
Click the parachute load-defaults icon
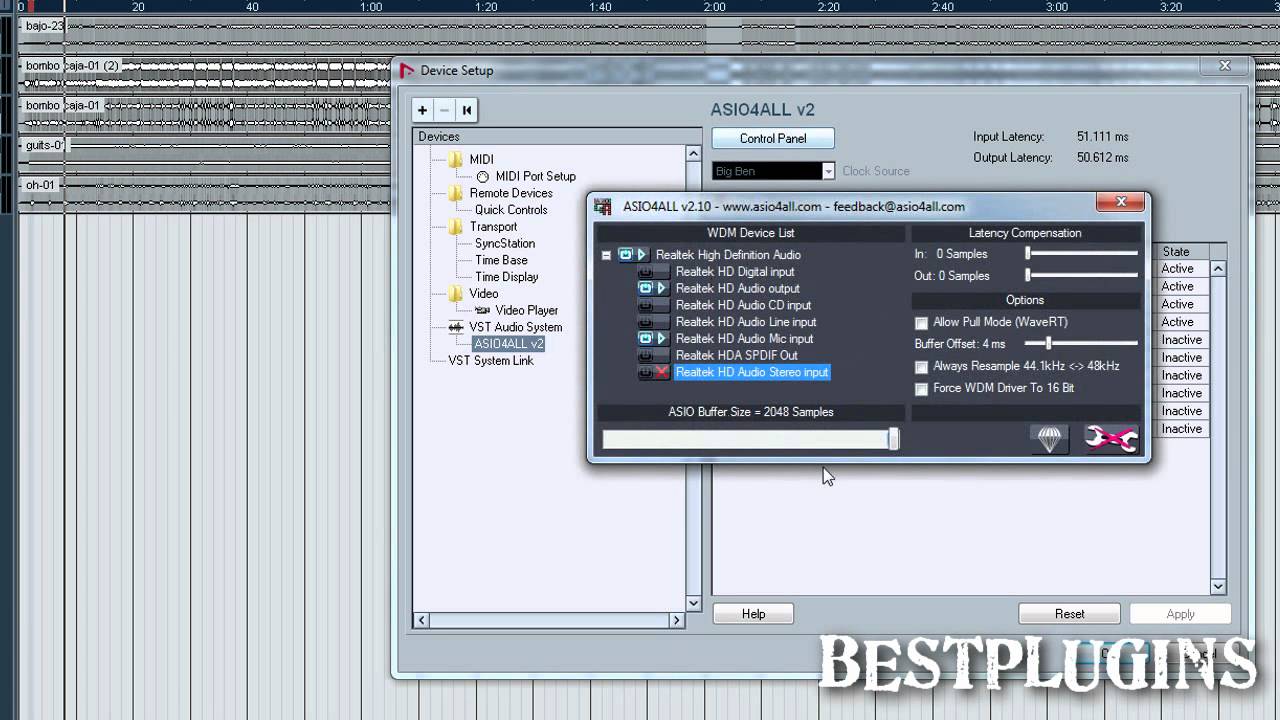1049,438
